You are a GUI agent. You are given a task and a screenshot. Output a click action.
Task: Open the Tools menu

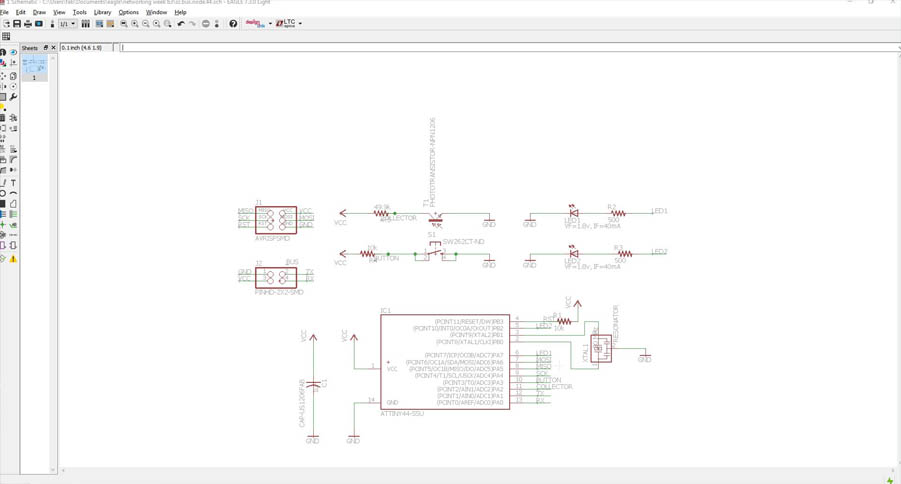(80, 12)
